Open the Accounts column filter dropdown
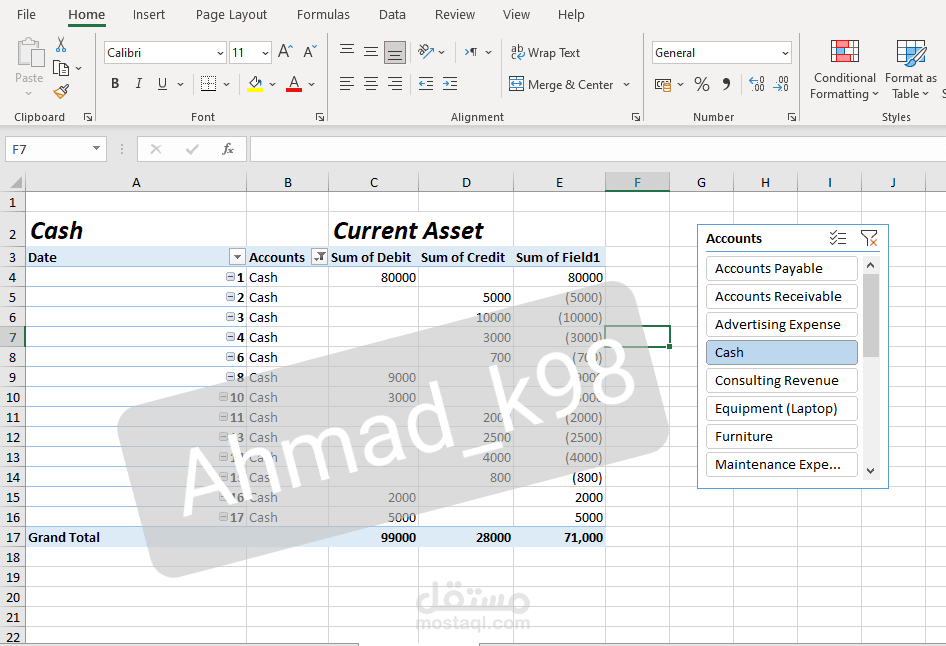The width and height of the screenshot is (946, 646). [319, 257]
